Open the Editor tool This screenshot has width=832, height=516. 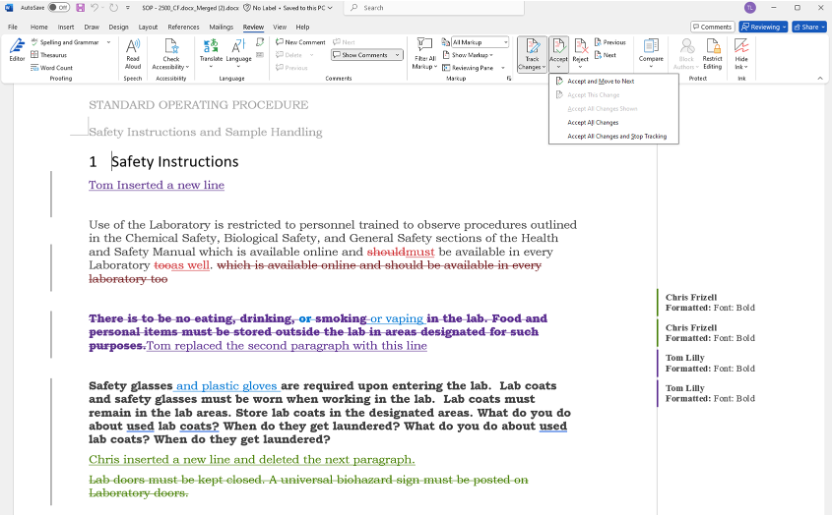[x=17, y=50]
